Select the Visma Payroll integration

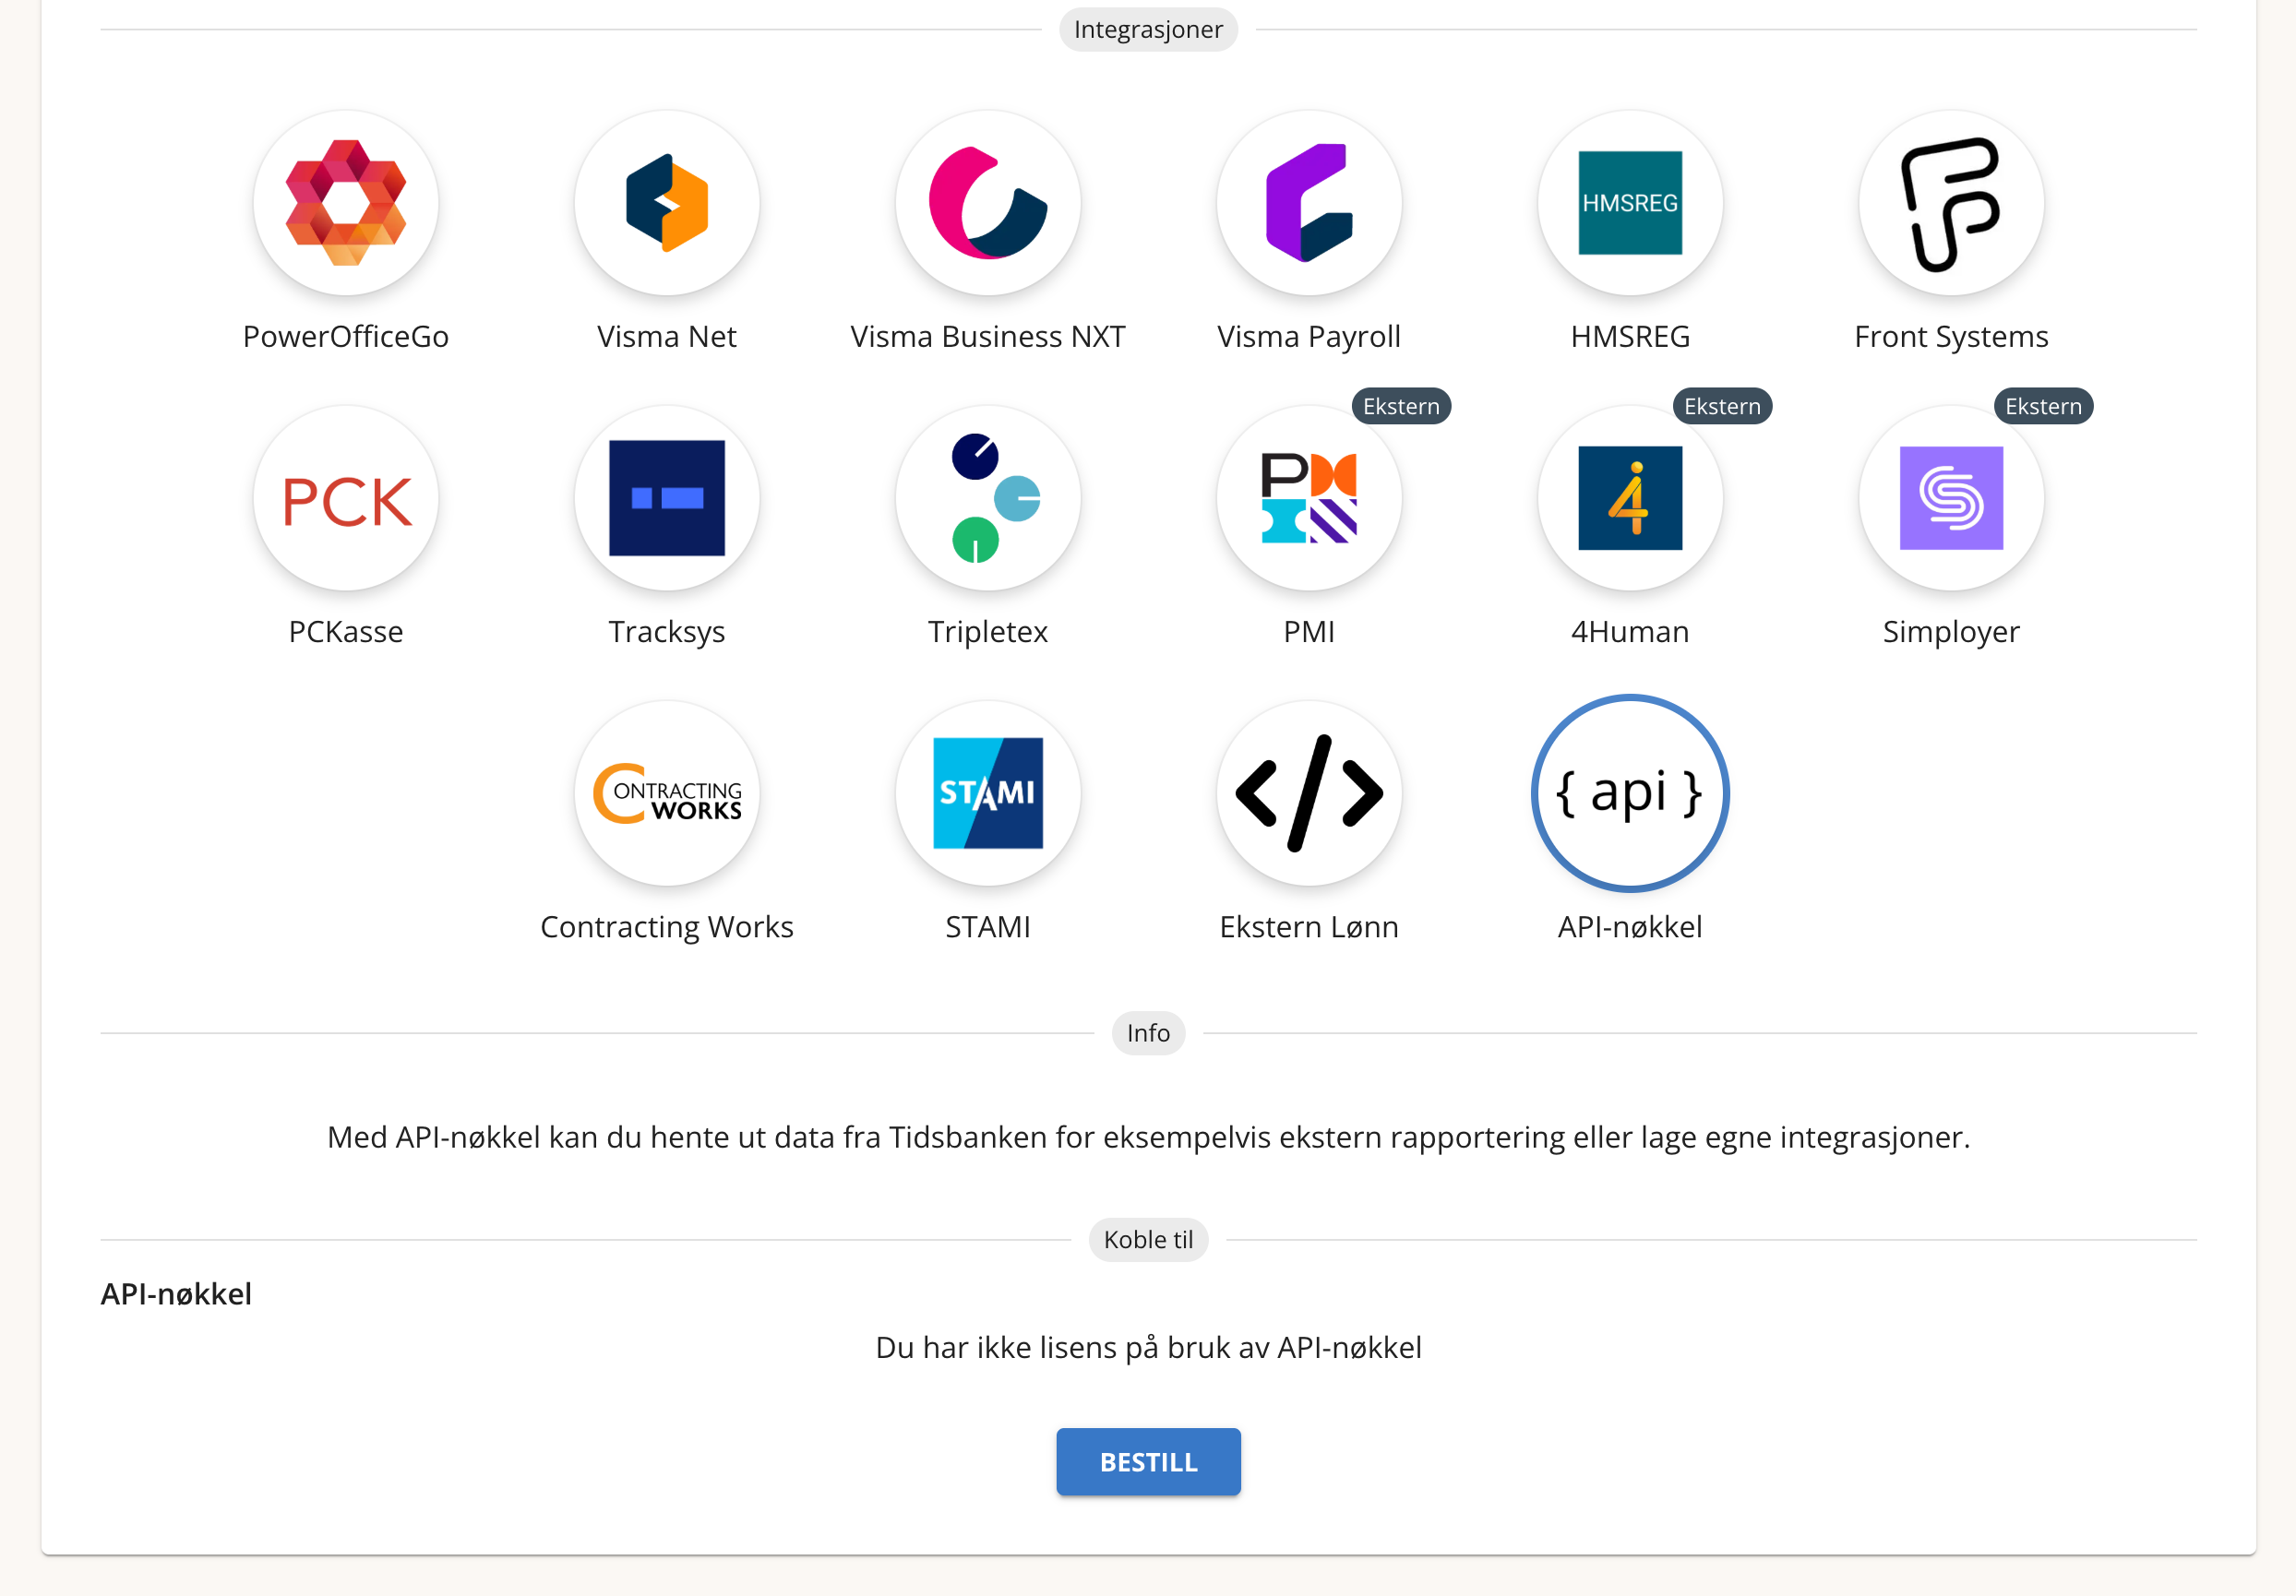[1309, 203]
